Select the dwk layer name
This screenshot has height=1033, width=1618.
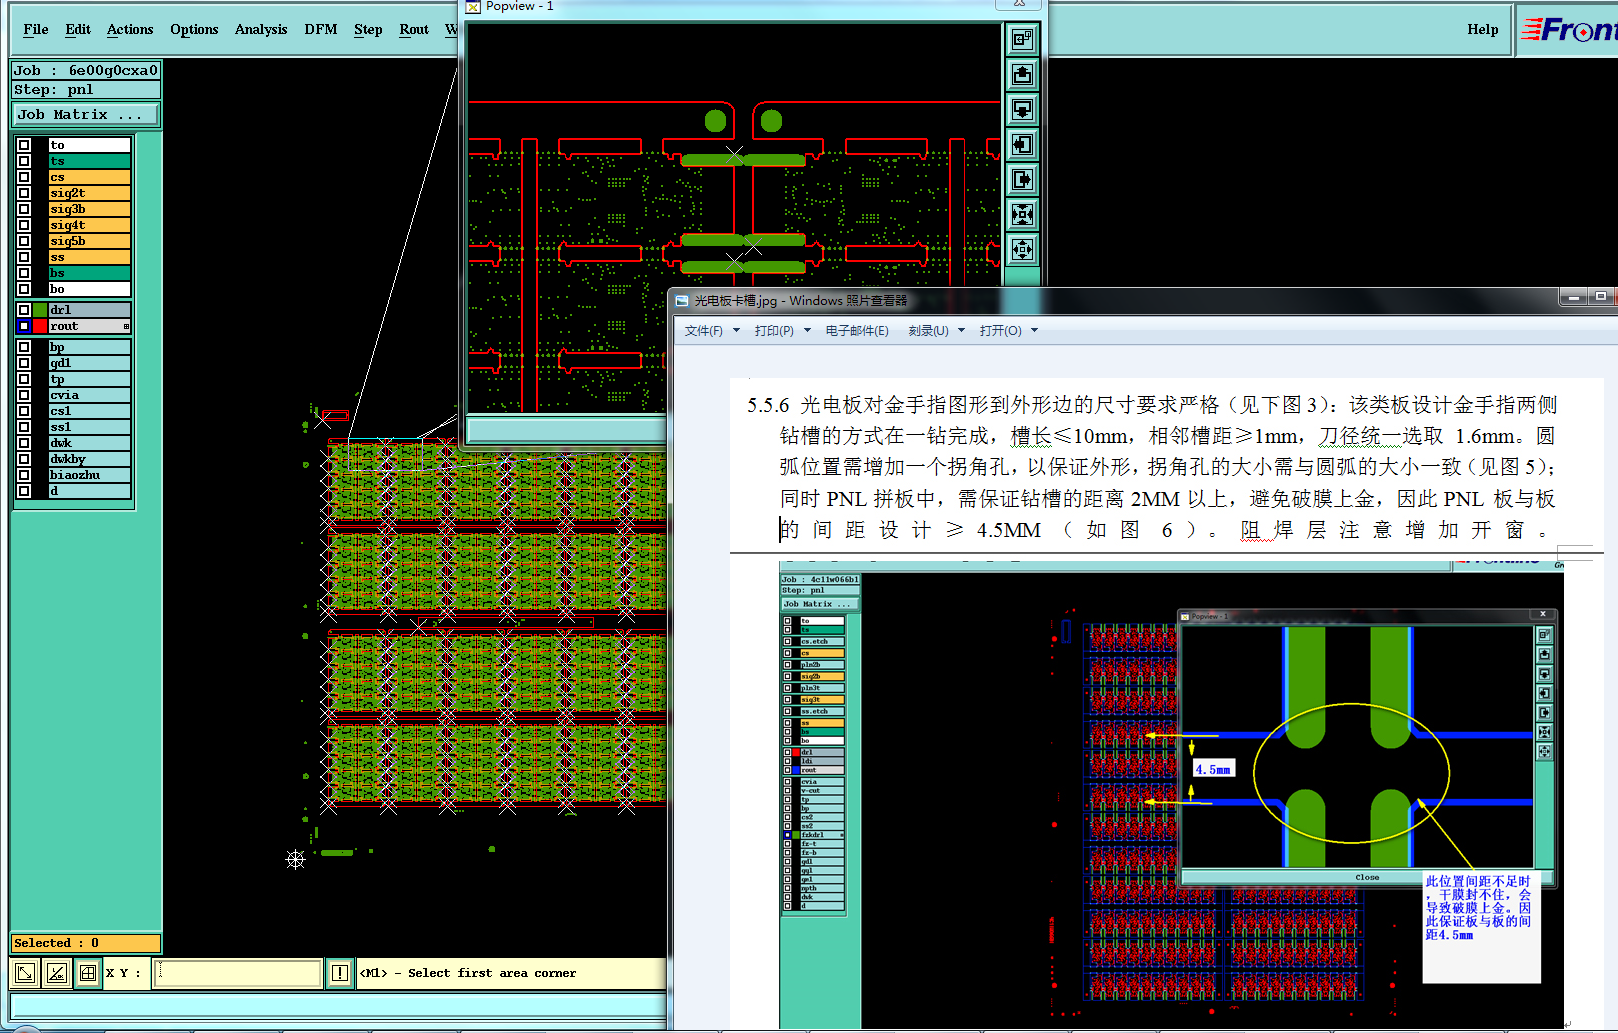pyautogui.click(x=89, y=443)
